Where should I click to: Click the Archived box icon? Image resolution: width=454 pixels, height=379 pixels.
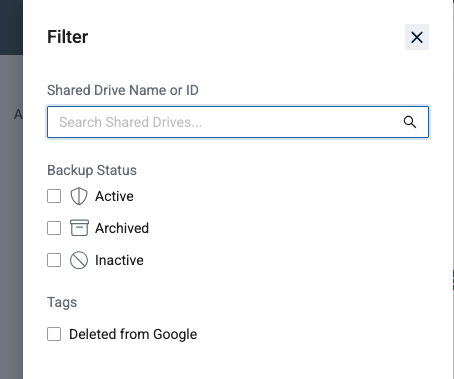[x=79, y=228]
